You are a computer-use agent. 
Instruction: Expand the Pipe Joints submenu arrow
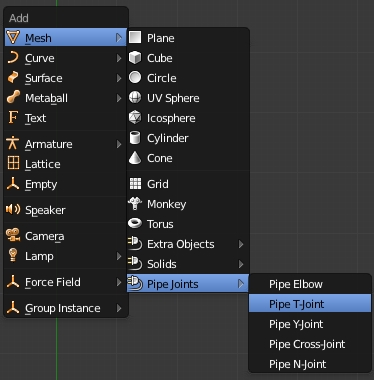click(241, 284)
